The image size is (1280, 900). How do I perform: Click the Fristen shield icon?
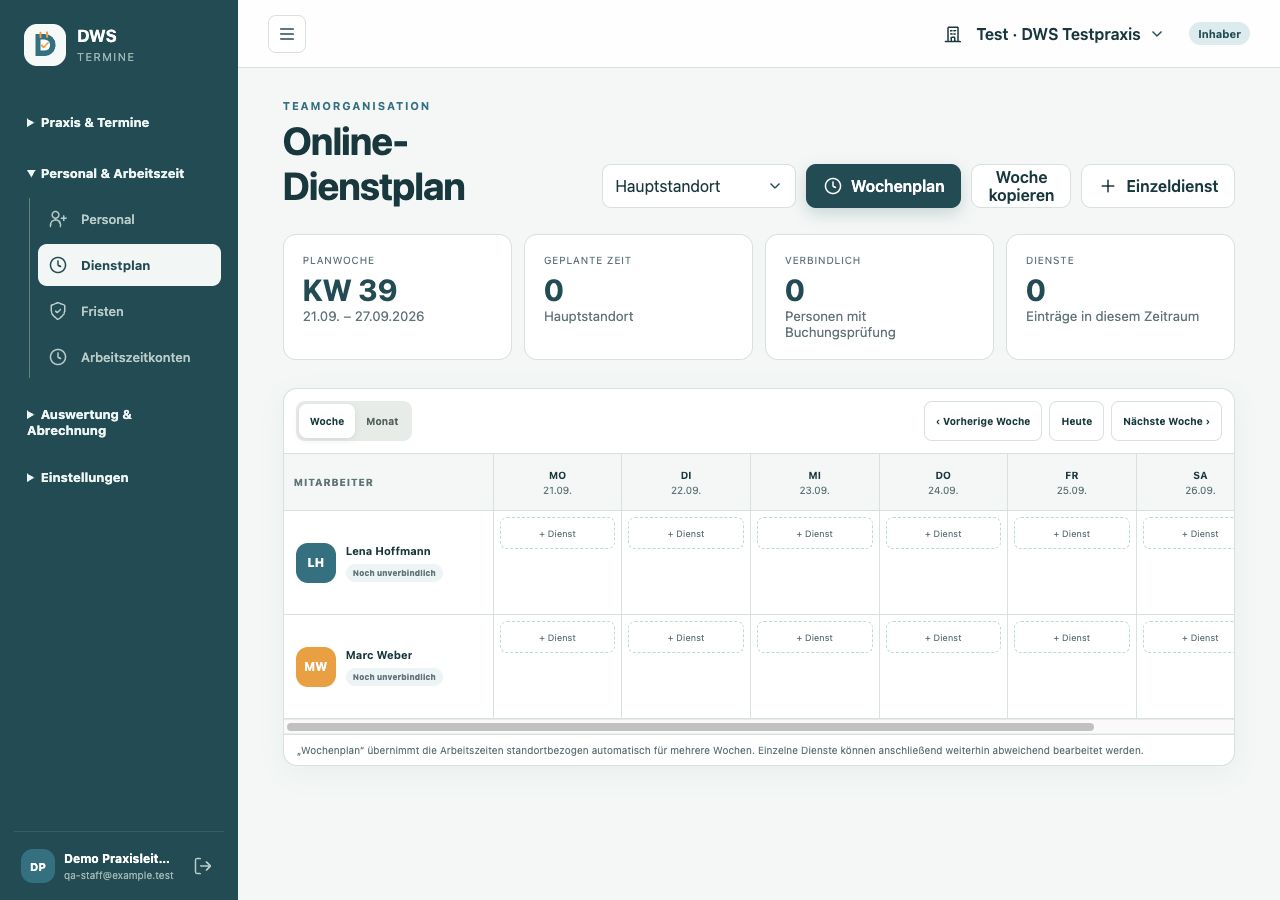coord(58,311)
